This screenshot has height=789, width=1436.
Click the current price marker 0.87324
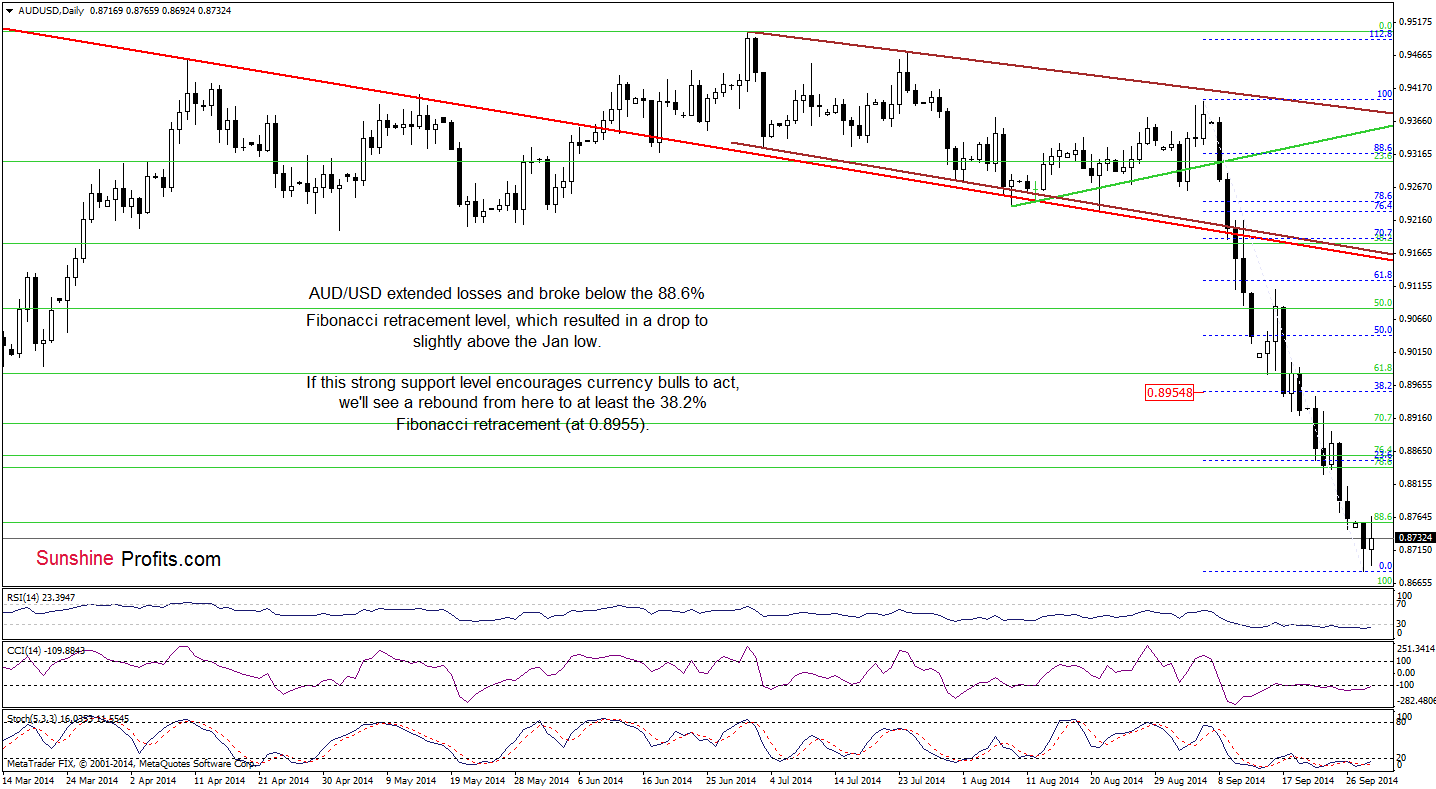coord(1416,537)
